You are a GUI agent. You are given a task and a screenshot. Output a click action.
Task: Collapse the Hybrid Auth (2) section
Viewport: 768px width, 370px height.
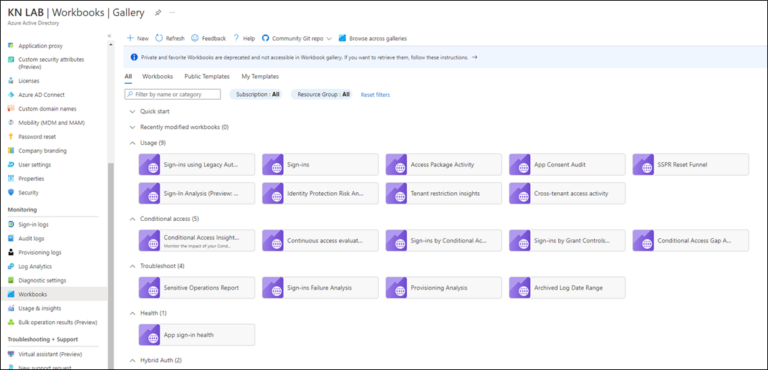(132, 360)
